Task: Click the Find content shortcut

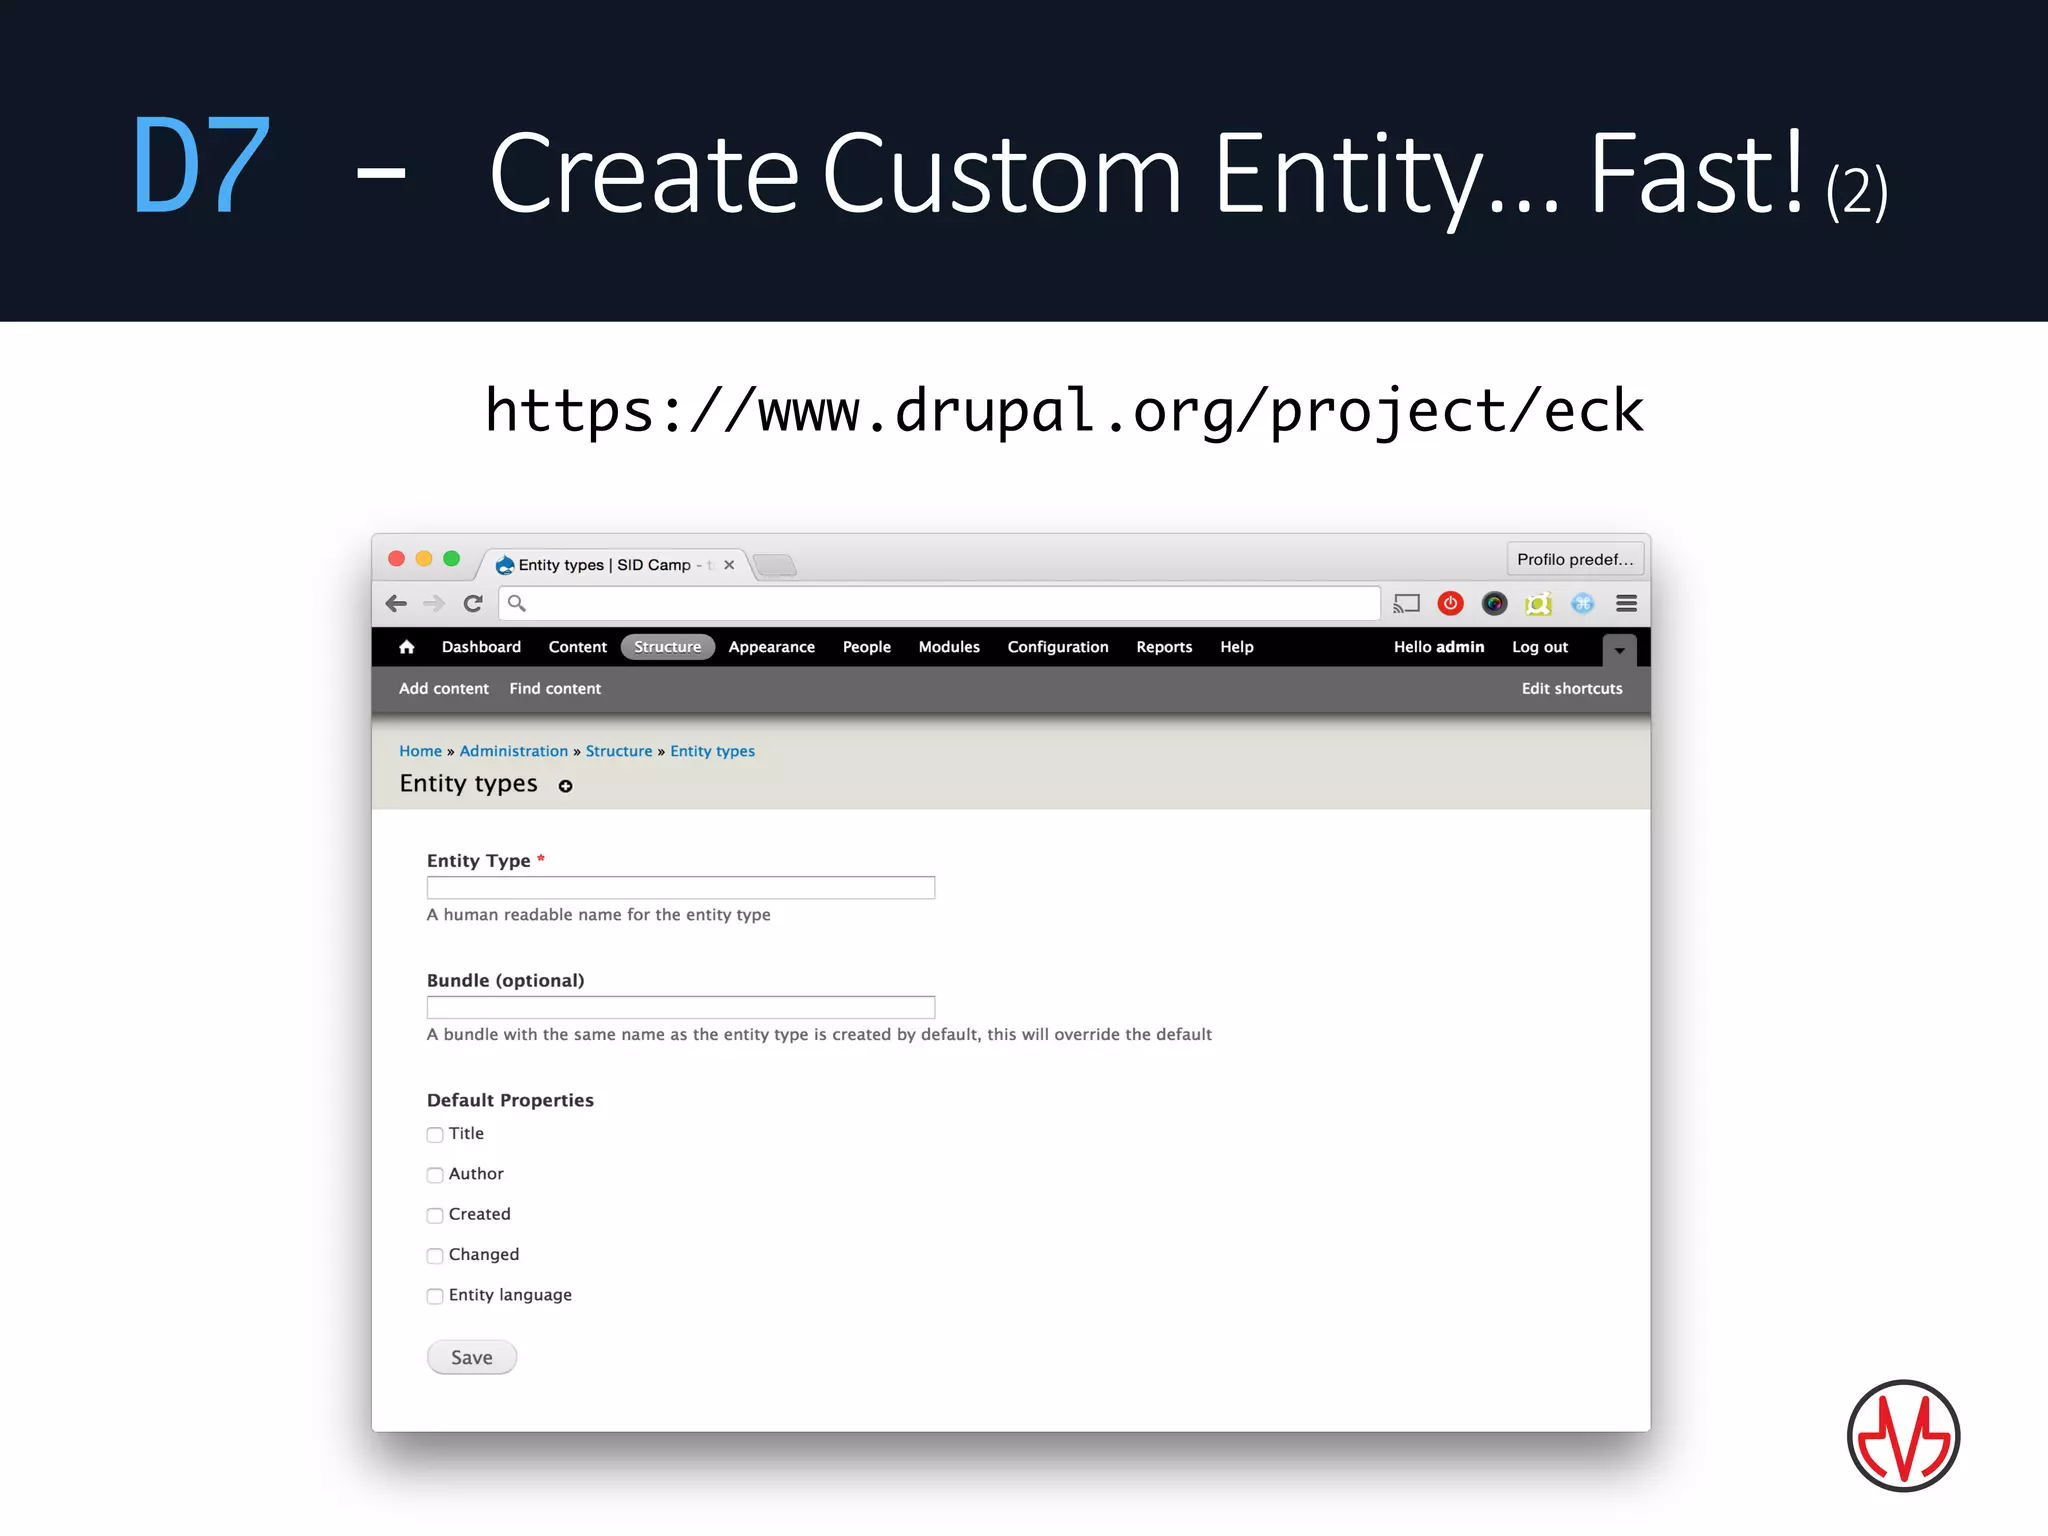Action: [x=555, y=688]
